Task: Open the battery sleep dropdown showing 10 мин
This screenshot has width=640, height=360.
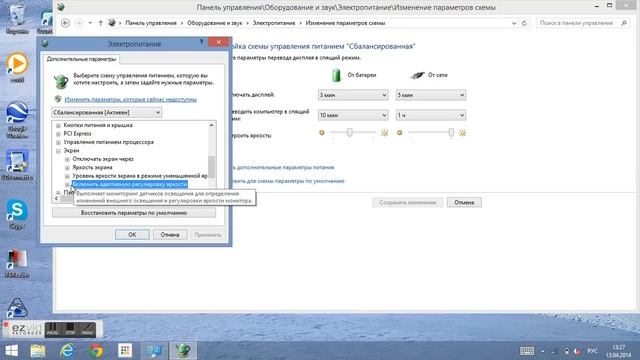Action: tap(353, 115)
